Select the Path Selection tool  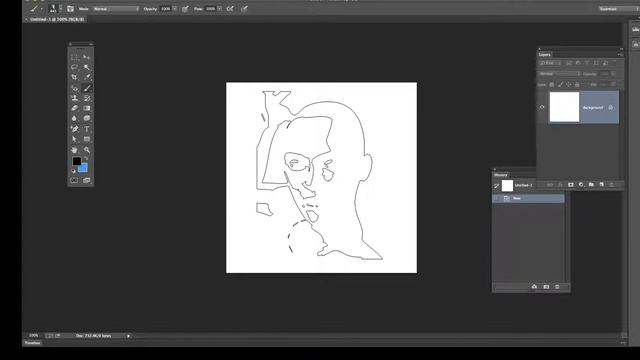tap(74, 139)
